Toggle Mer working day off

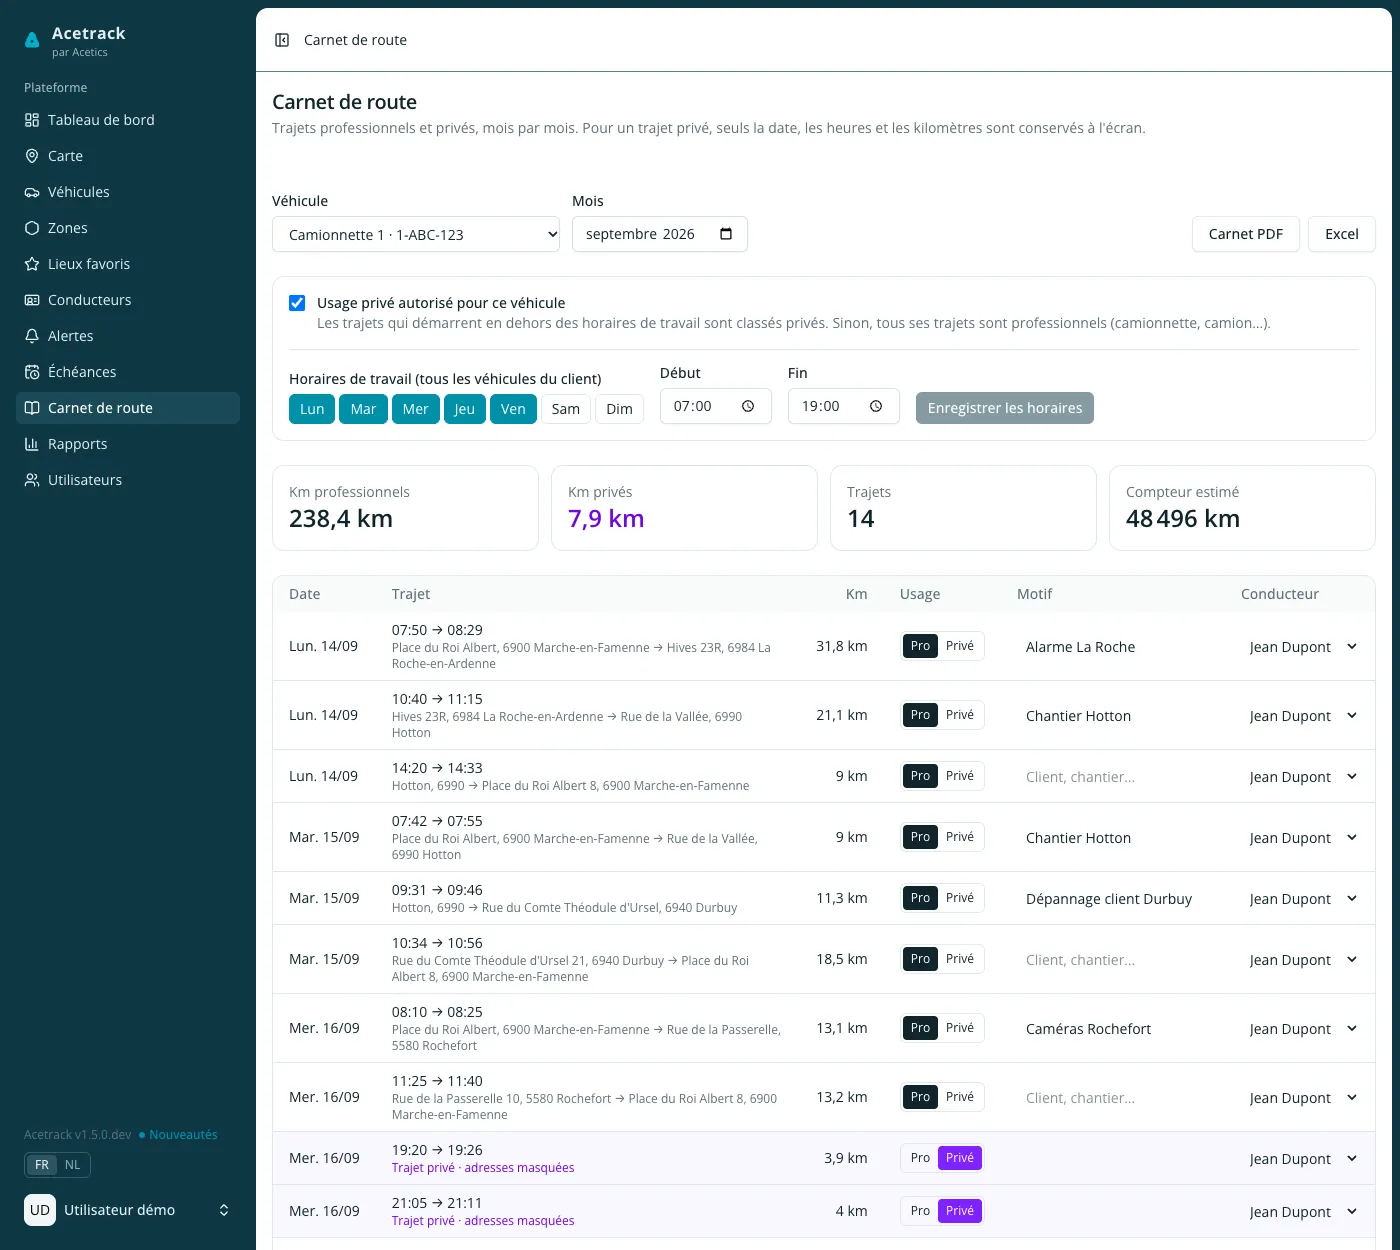point(415,409)
